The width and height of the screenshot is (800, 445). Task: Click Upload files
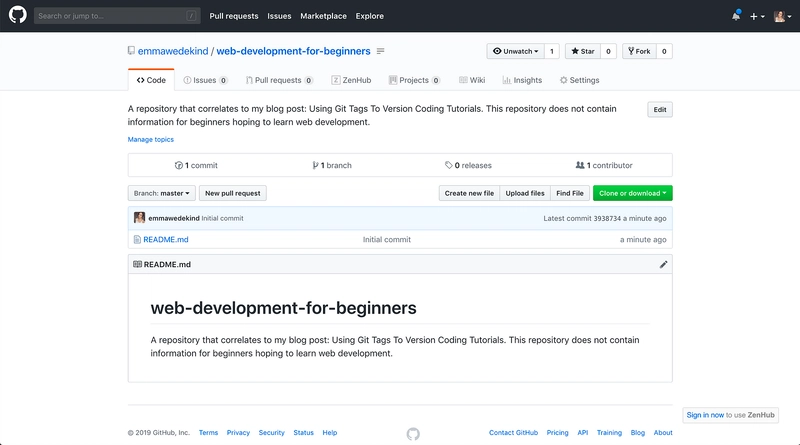coord(525,193)
